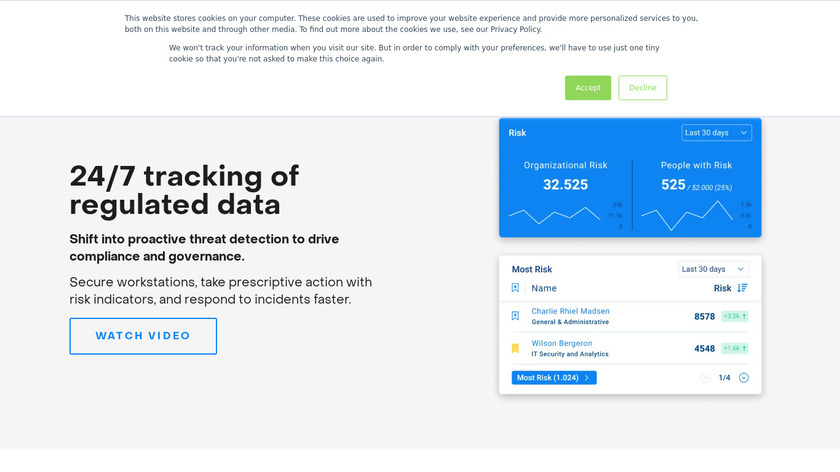This screenshot has height=472, width=840.
Task: Open the Risk panel Last 30 days dropdown
Action: (x=718, y=132)
